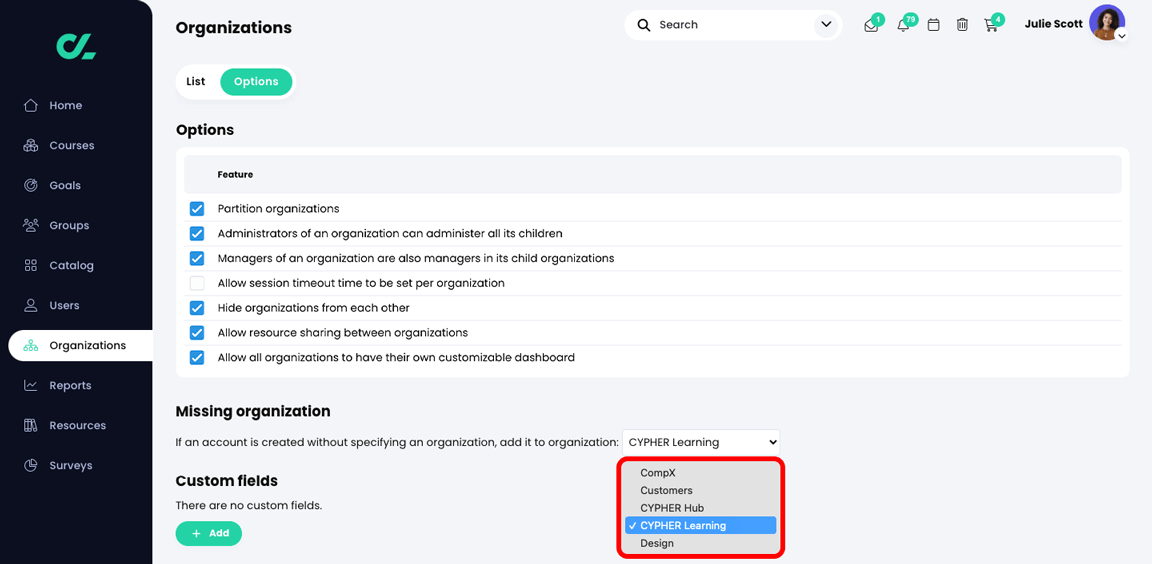Toggle resource sharing between organizations

[x=197, y=333]
